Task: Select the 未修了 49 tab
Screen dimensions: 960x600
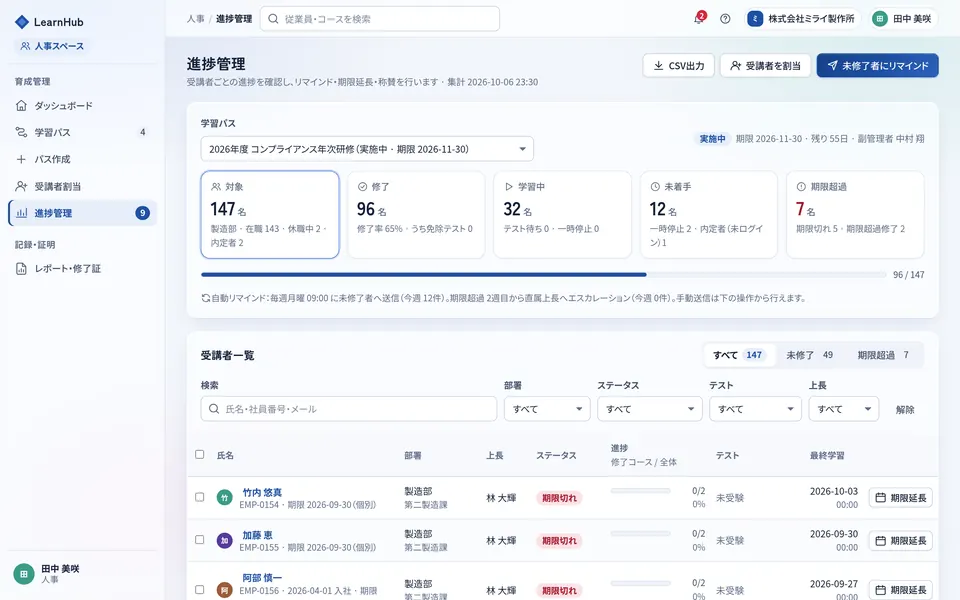Action: 809,355
